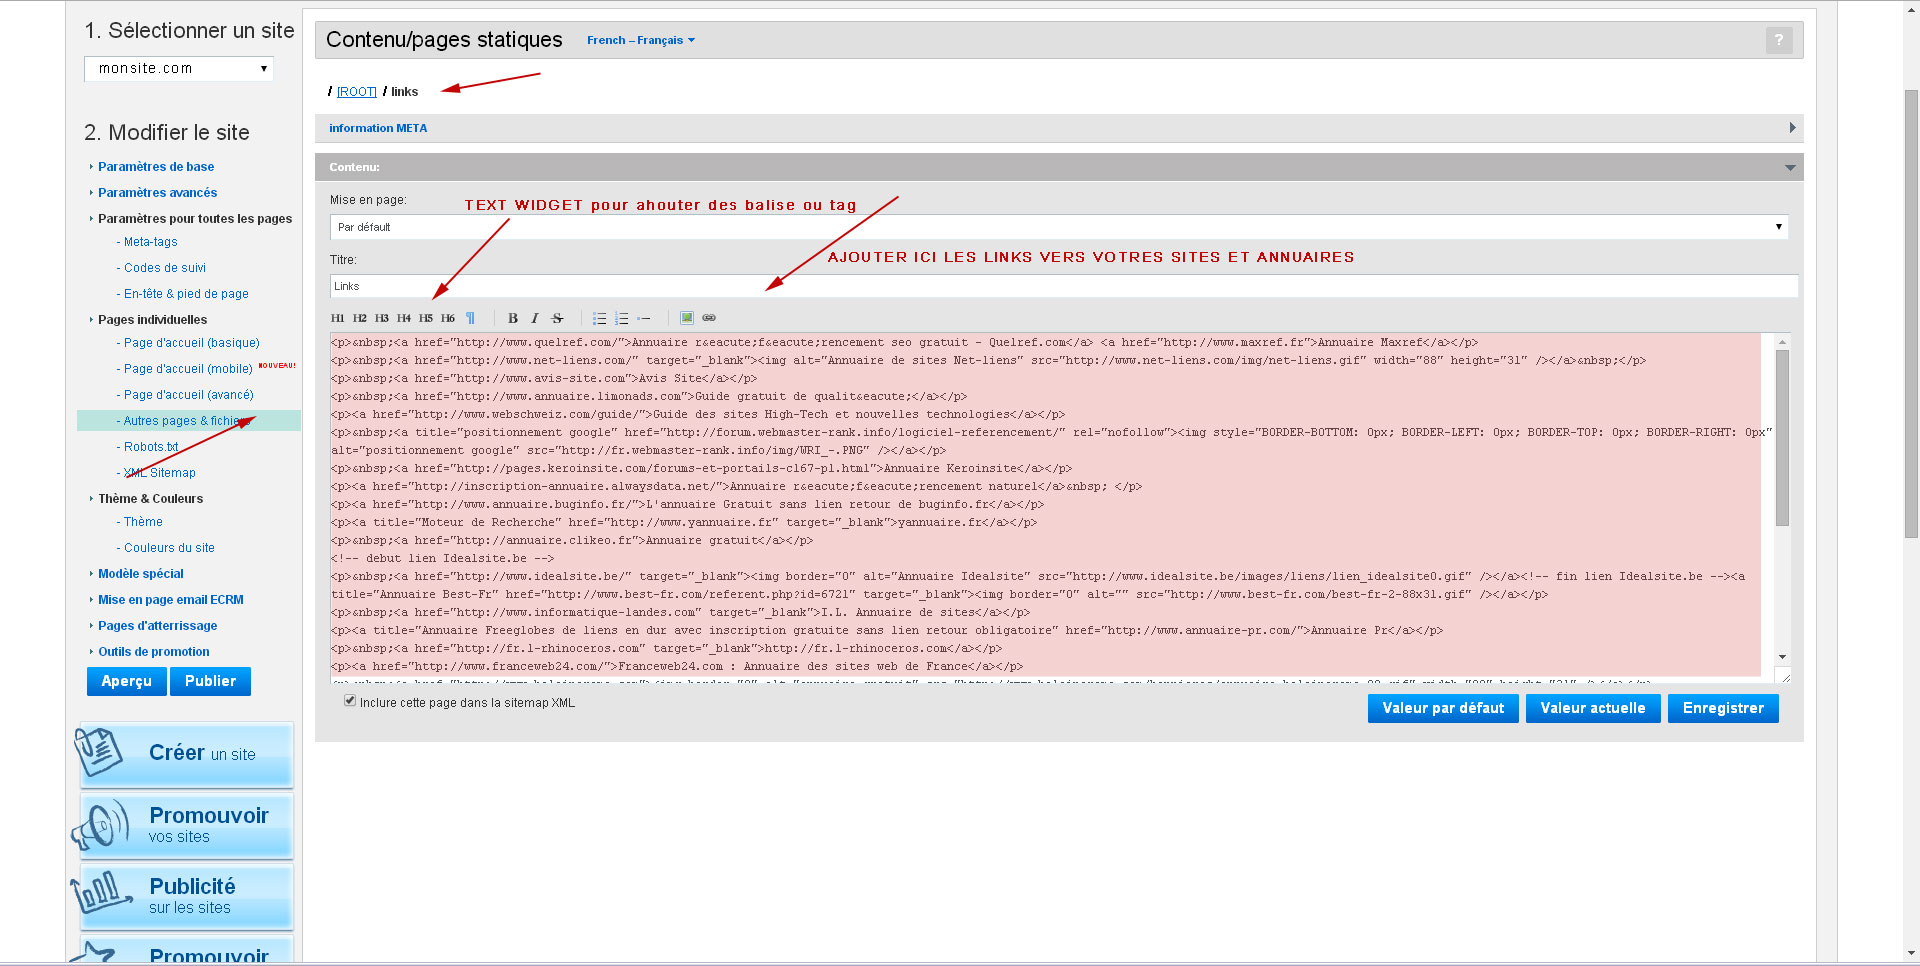Open Page d'accueil (mobile)
Image resolution: width=1920 pixels, height=966 pixels.
point(188,368)
